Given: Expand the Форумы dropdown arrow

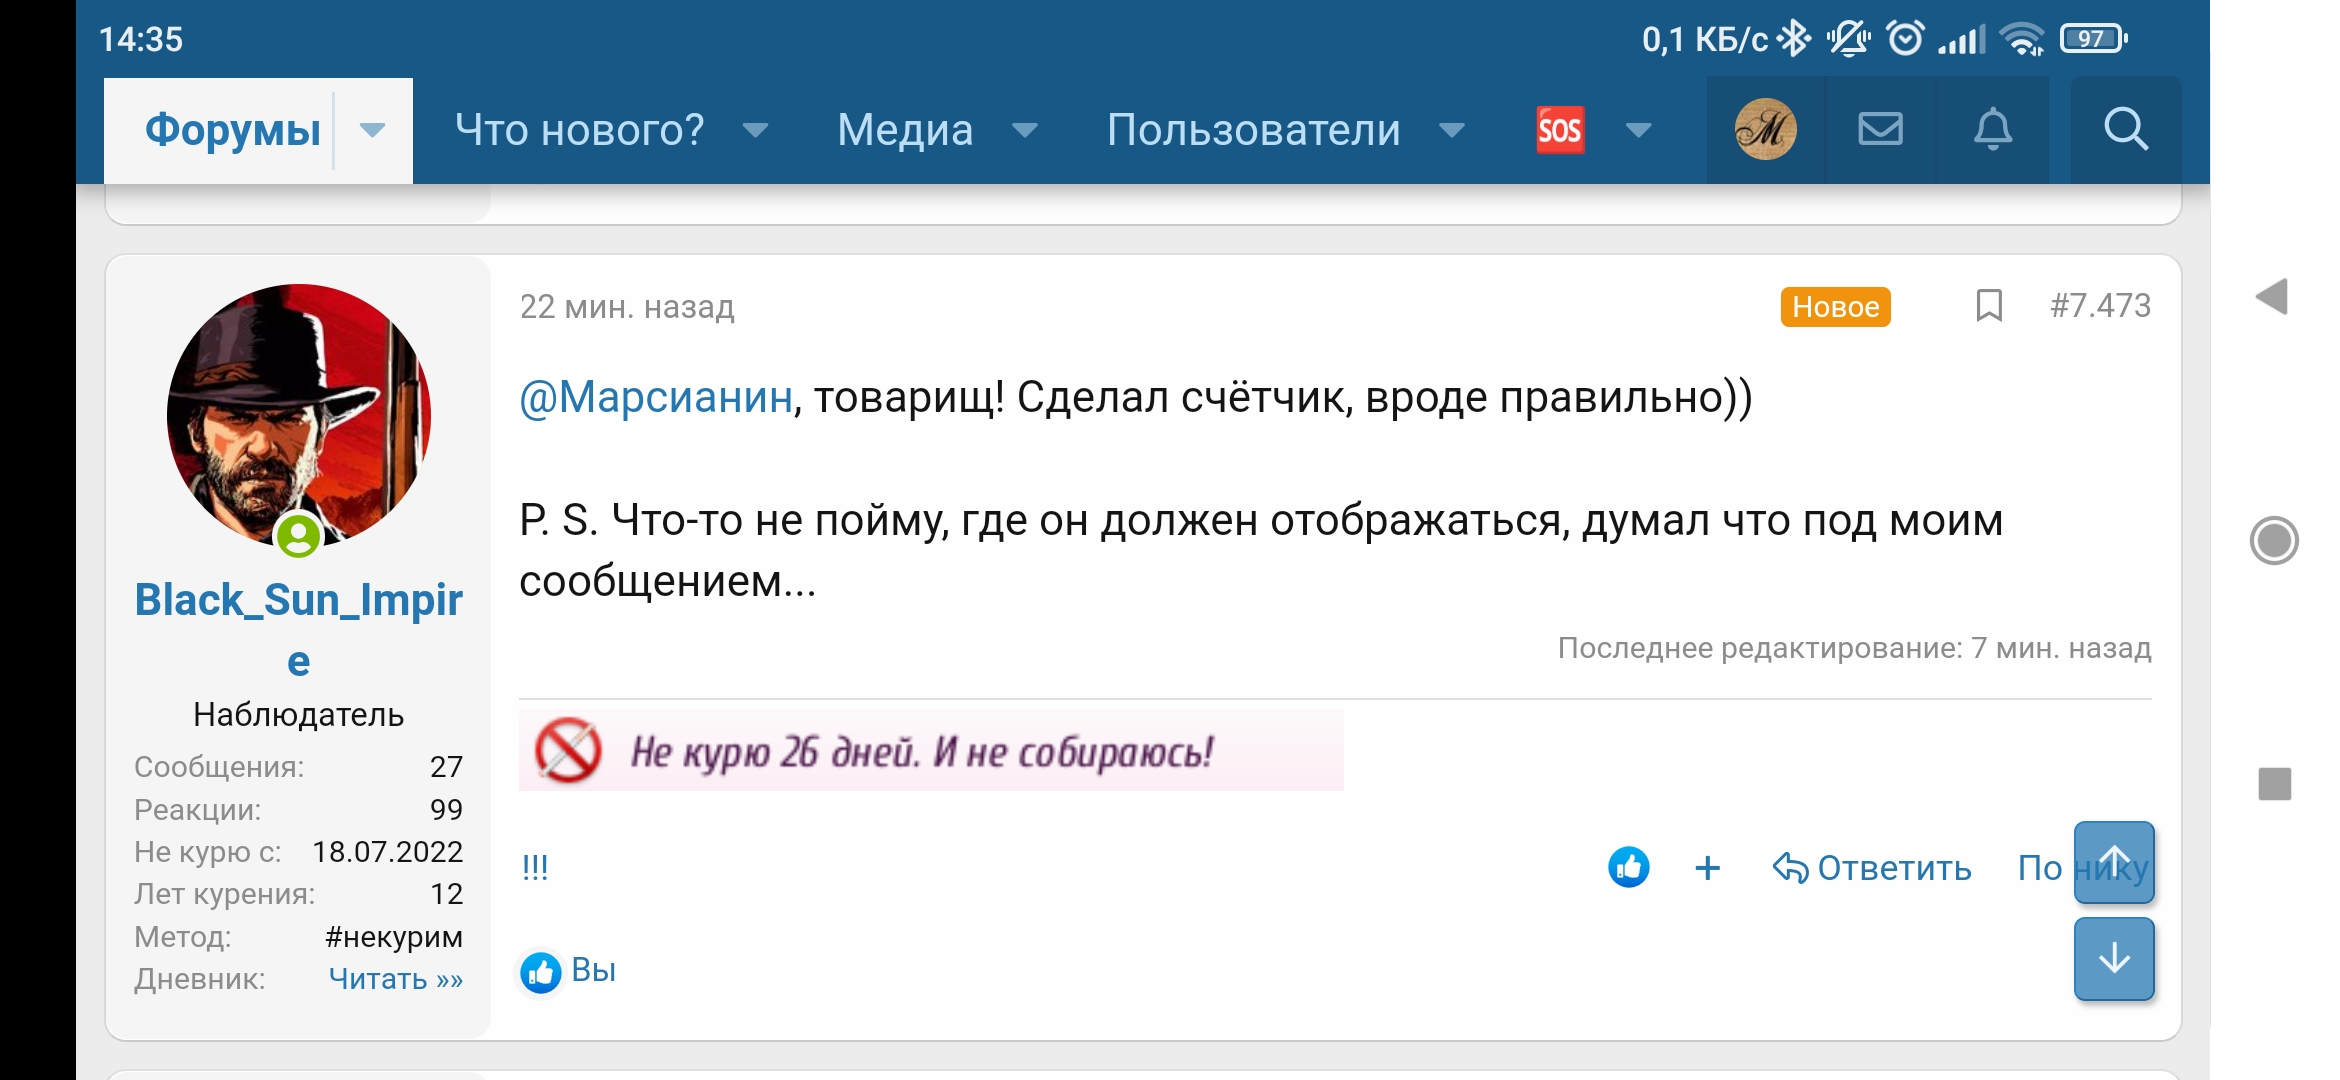Looking at the screenshot, I should (372, 130).
